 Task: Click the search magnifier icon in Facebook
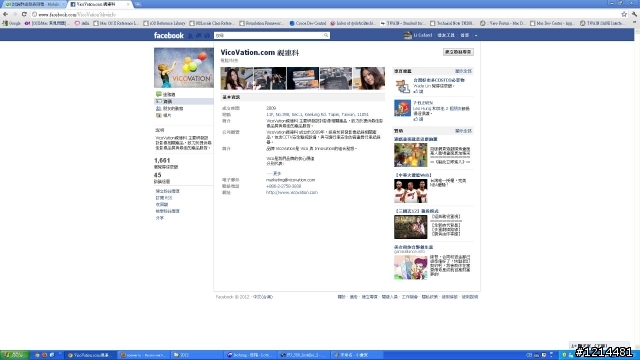326,36
